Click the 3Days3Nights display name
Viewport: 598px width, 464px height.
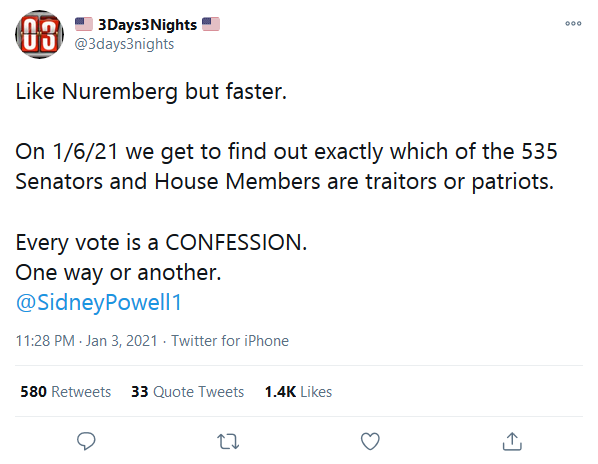(147, 25)
